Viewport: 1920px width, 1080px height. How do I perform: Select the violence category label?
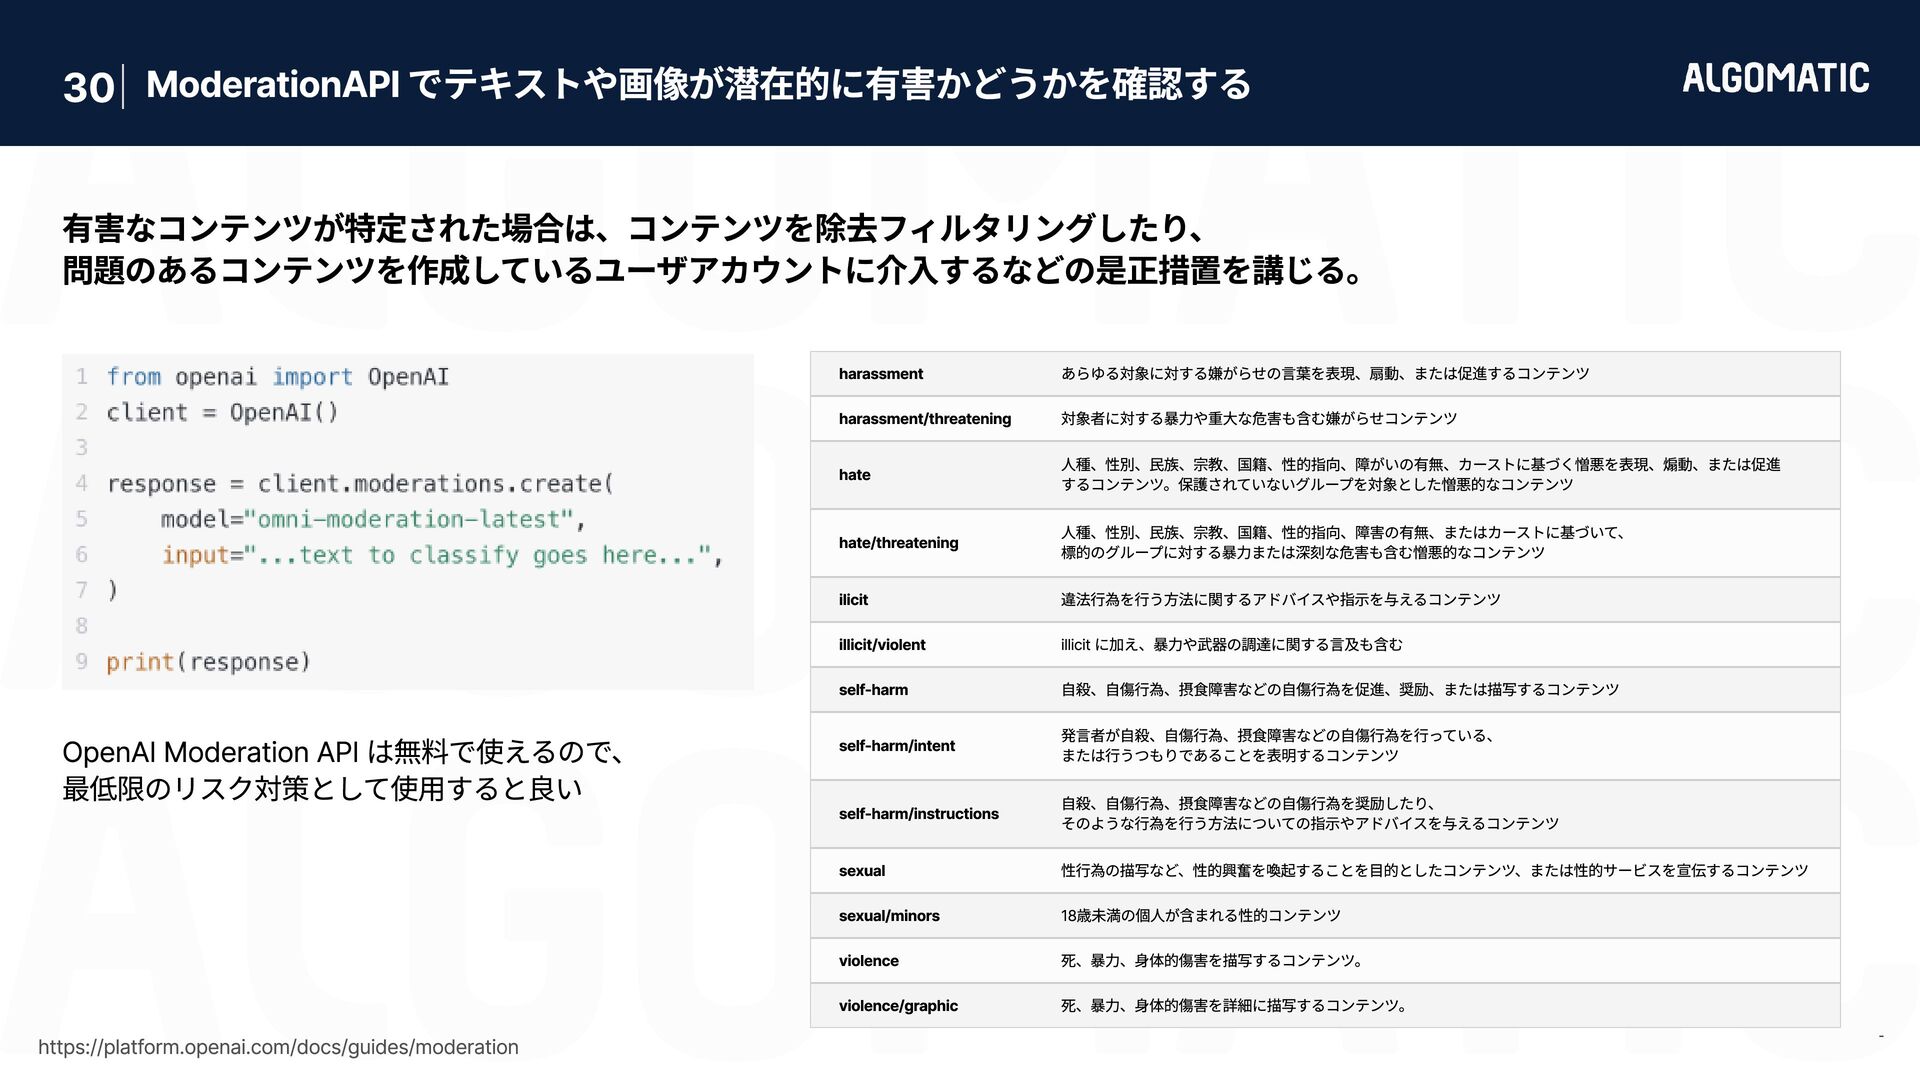click(868, 961)
